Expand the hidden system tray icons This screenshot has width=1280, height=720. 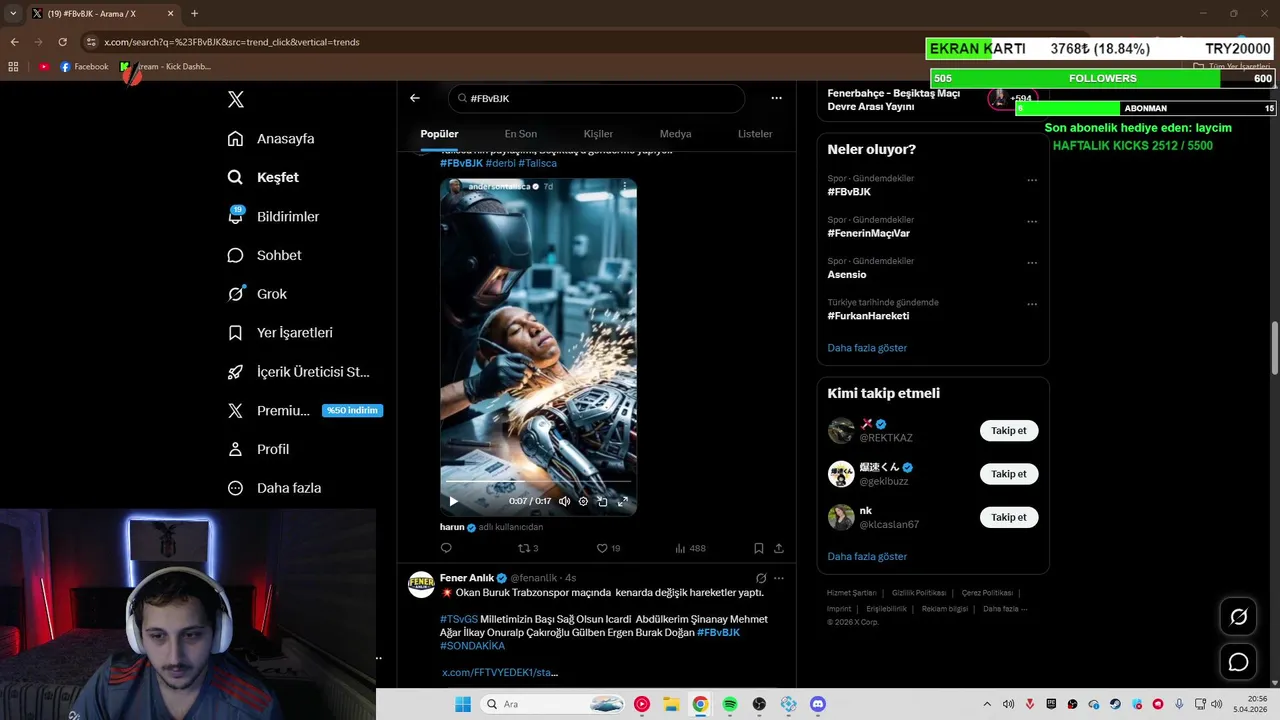click(x=987, y=704)
